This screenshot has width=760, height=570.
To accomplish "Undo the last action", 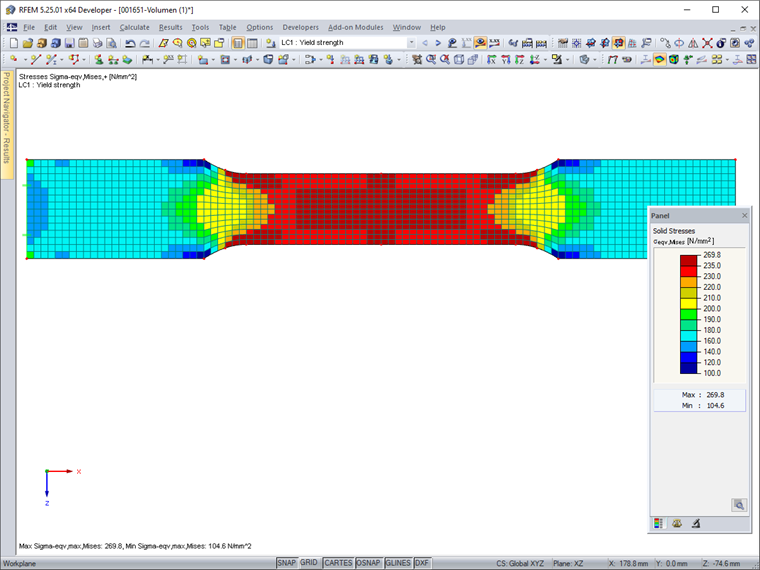I will coord(130,43).
